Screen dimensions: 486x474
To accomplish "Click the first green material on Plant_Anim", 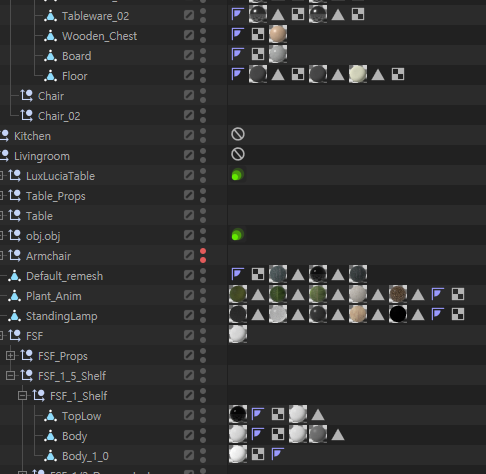I will [238, 294].
